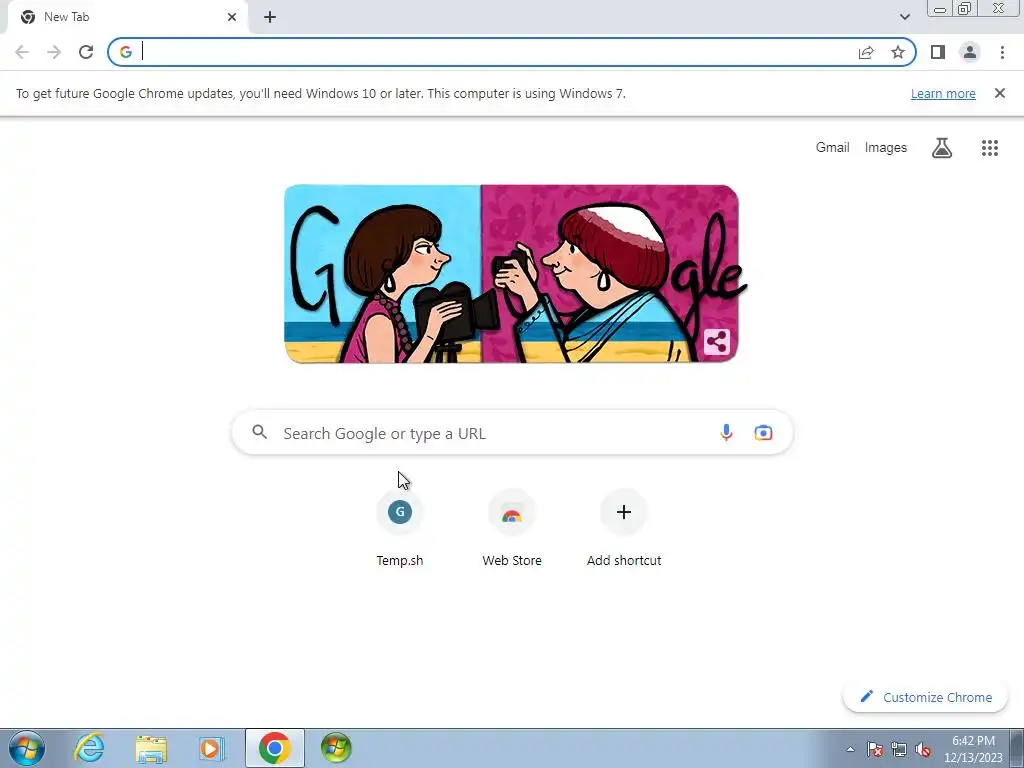Open the Google apps grid
The height and width of the screenshot is (768, 1024).
point(990,148)
